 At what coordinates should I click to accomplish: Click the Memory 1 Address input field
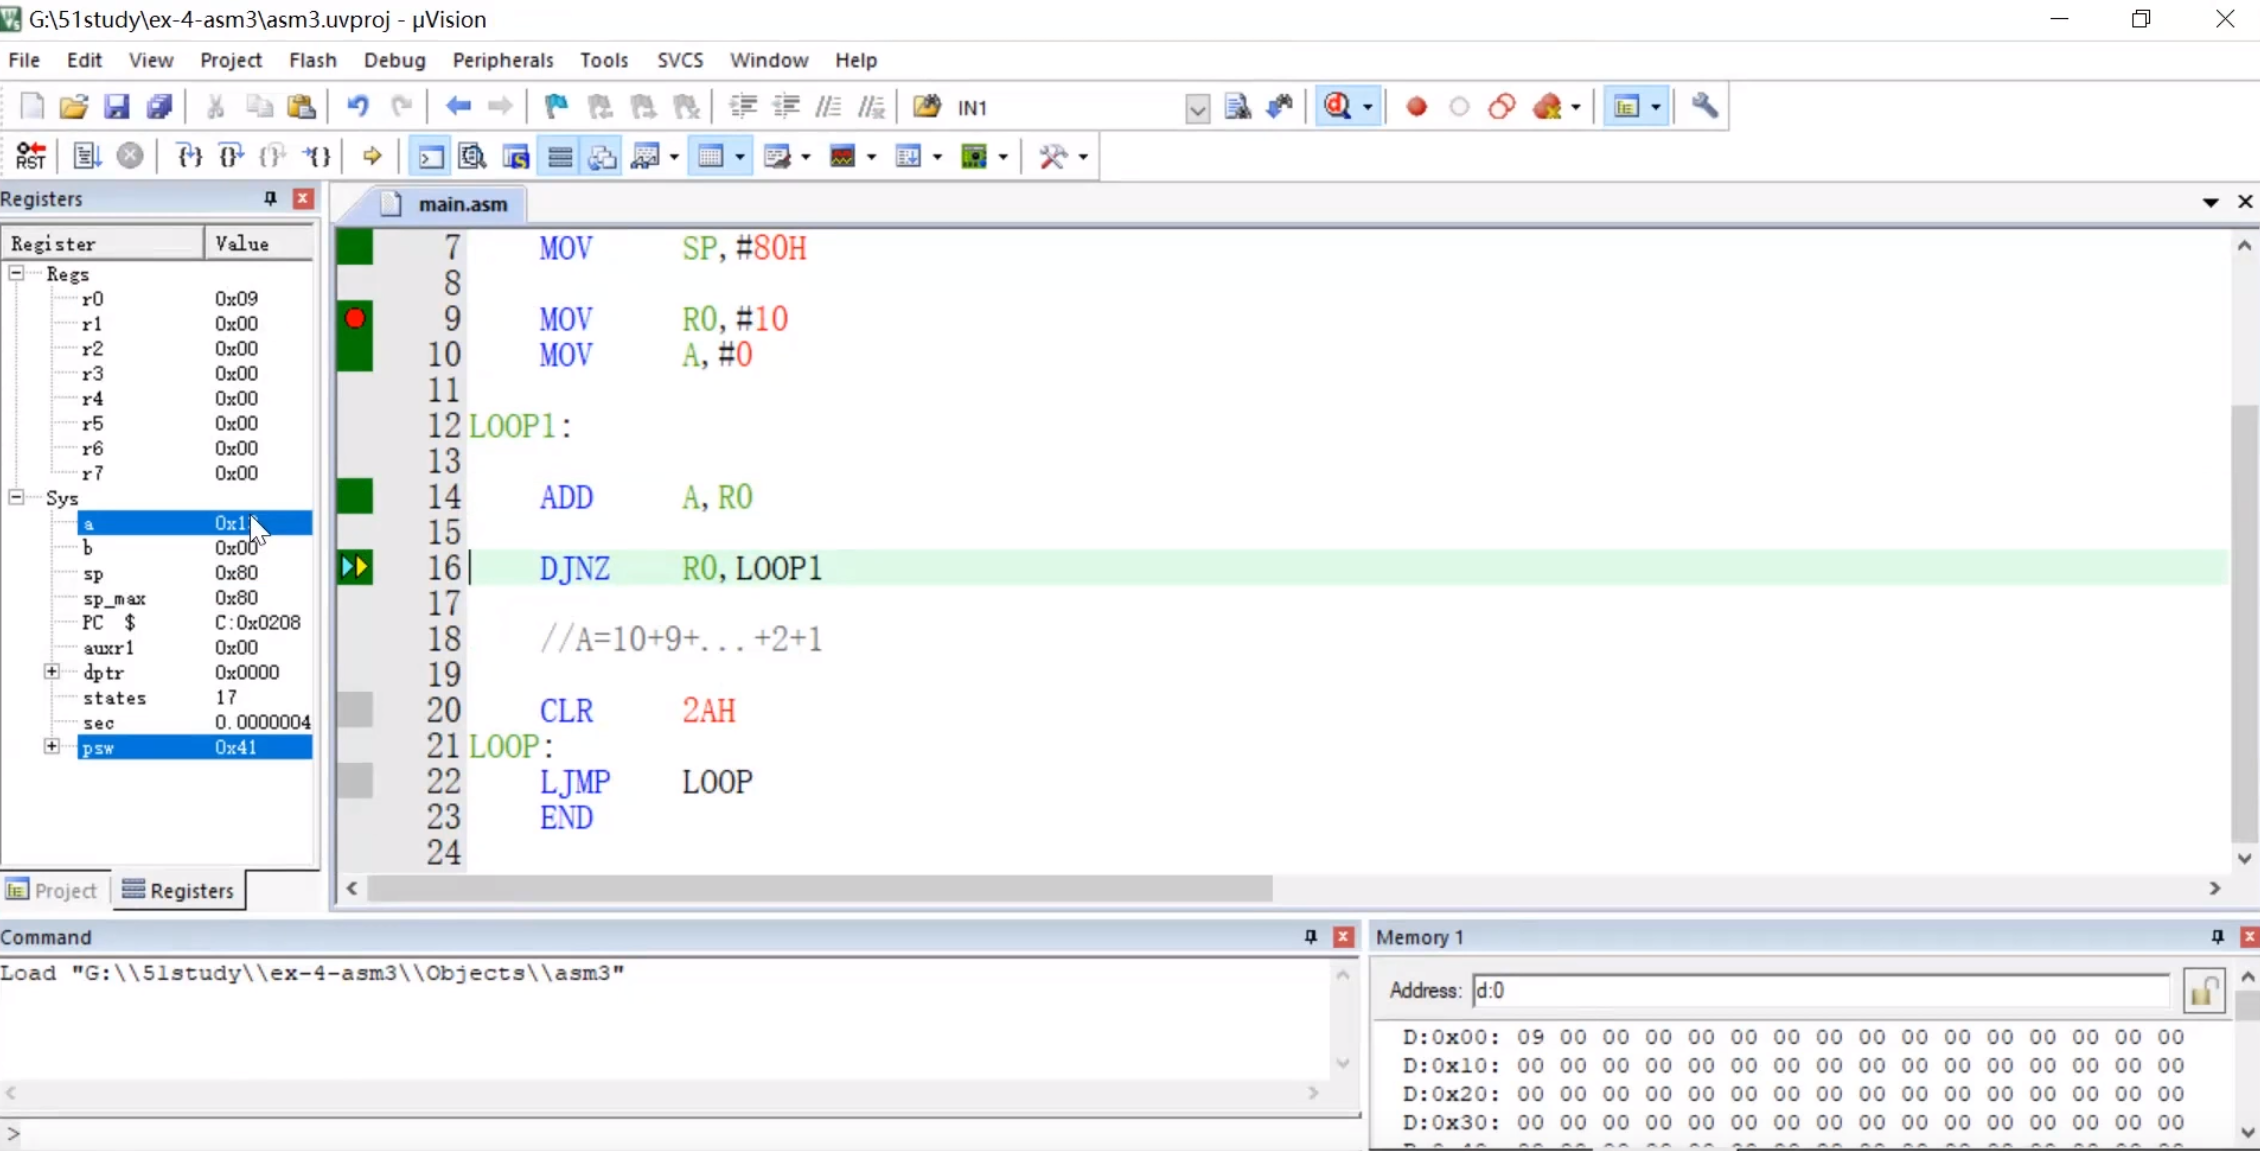[x=1820, y=990]
